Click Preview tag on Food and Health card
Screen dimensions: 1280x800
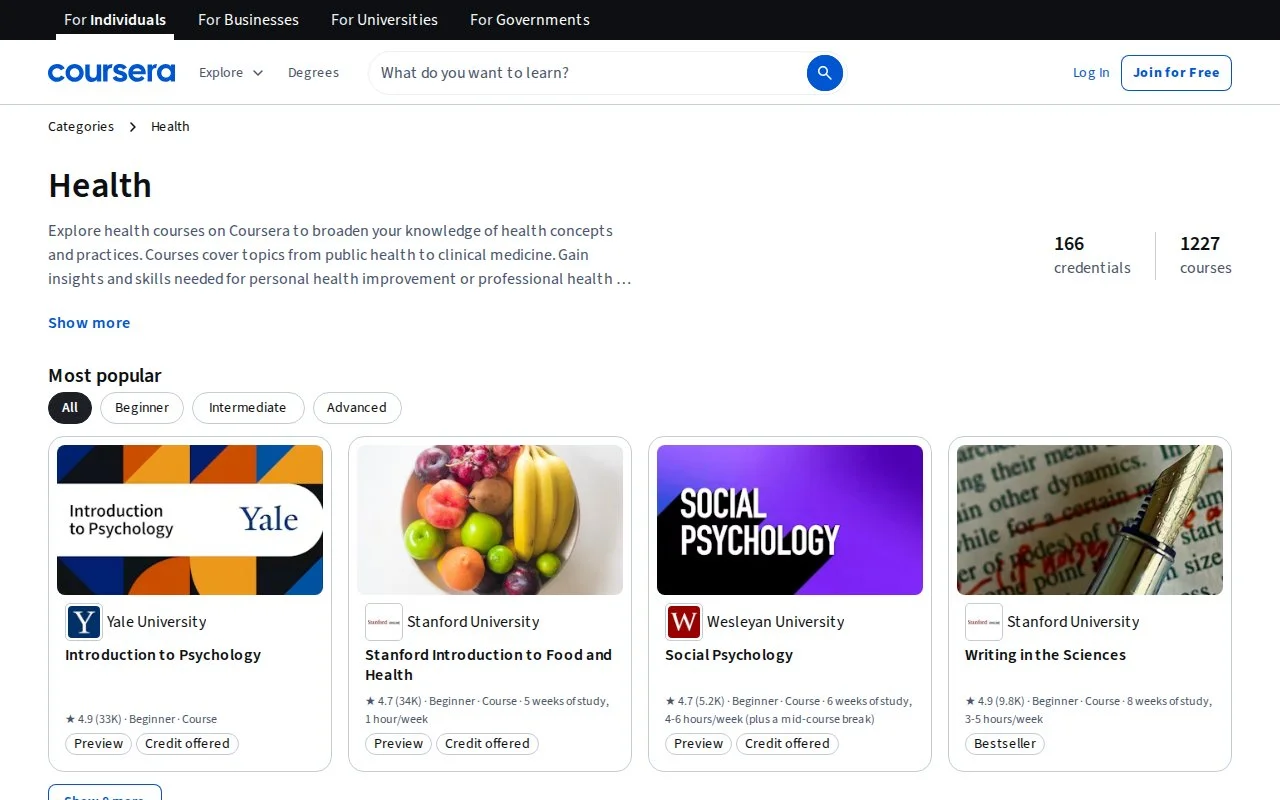tap(399, 743)
